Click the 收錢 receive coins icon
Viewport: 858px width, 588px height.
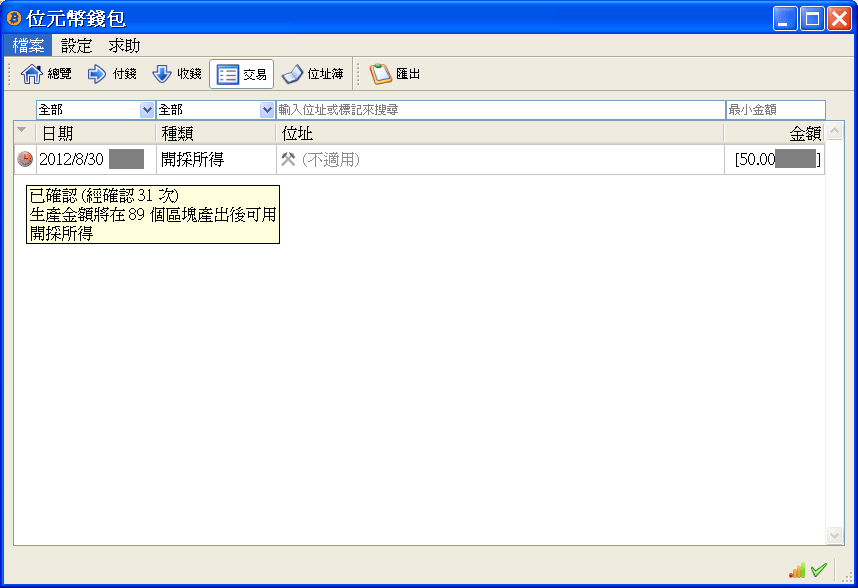pyautogui.click(x=161, y=74)
